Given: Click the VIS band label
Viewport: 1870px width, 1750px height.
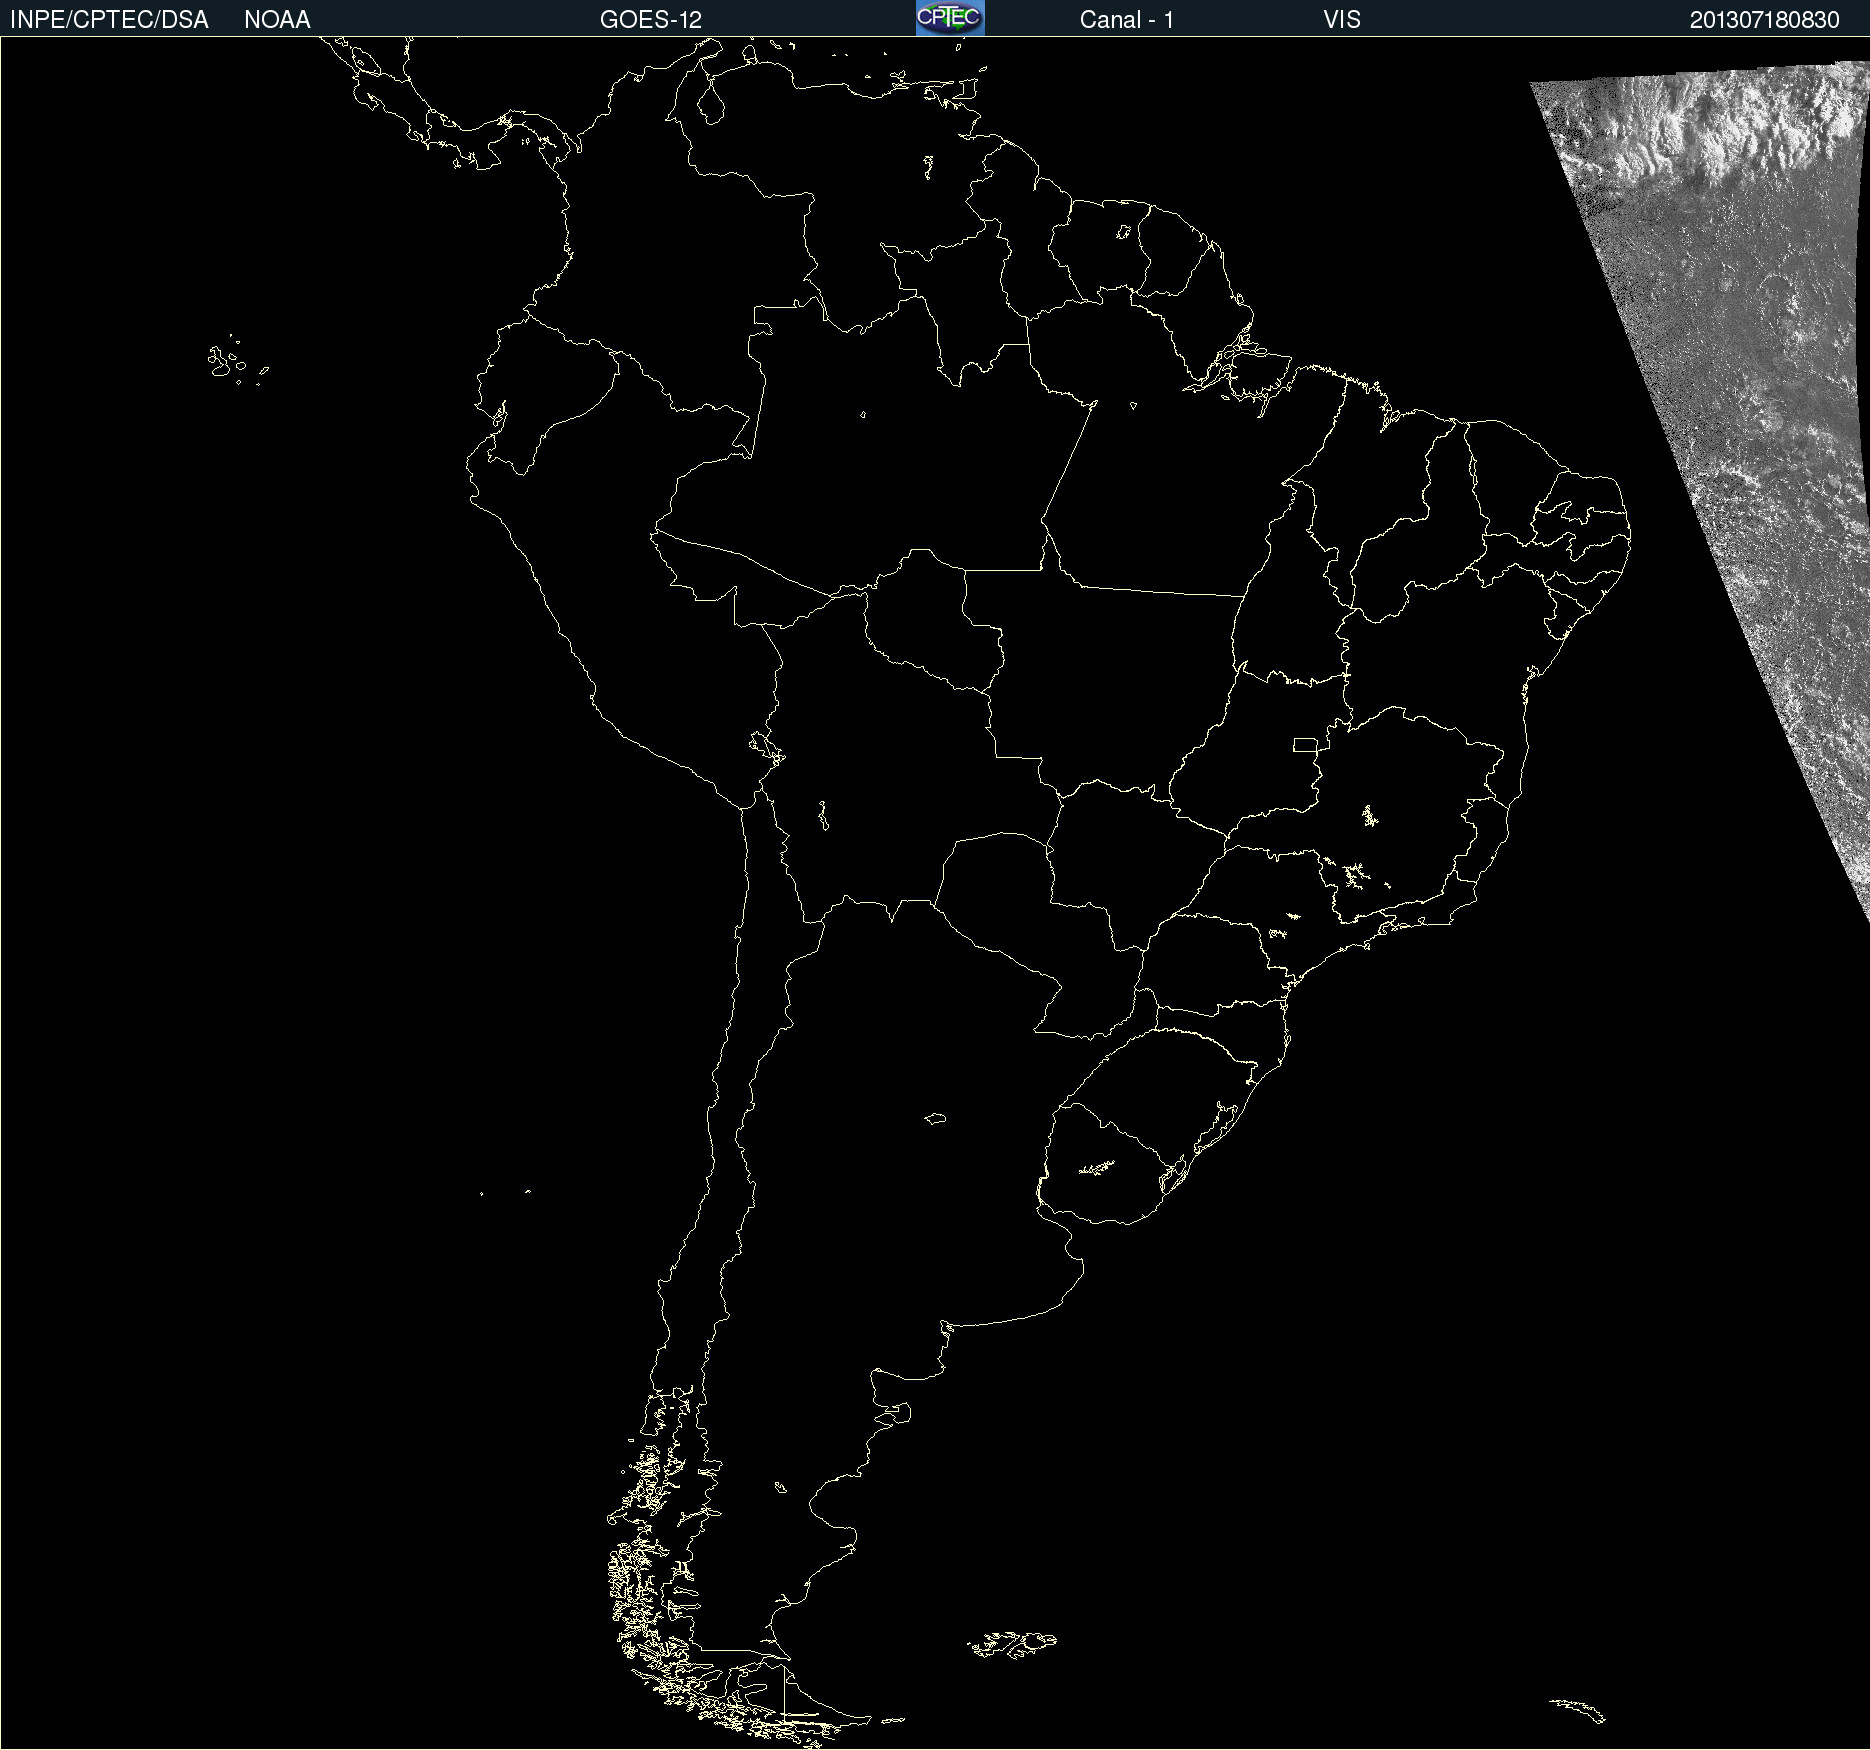Looking at the screenshot, I should pyautogui.click(x=1342, y=20).
